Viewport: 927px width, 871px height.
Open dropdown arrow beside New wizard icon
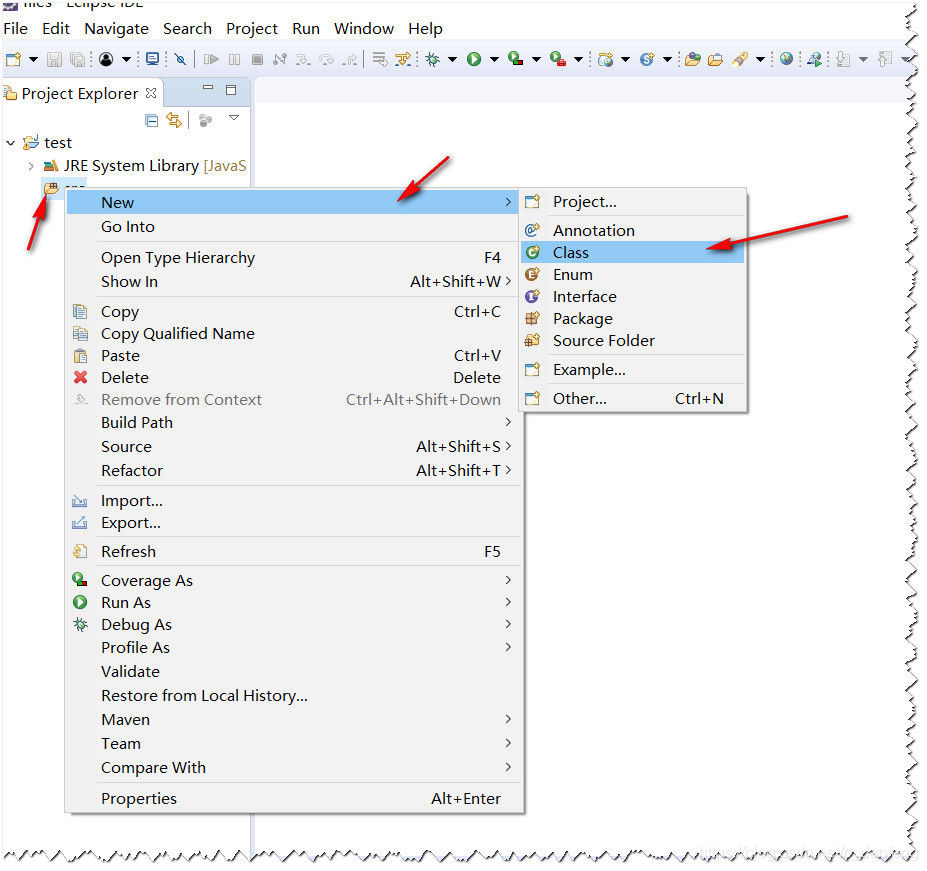point(34,59)
